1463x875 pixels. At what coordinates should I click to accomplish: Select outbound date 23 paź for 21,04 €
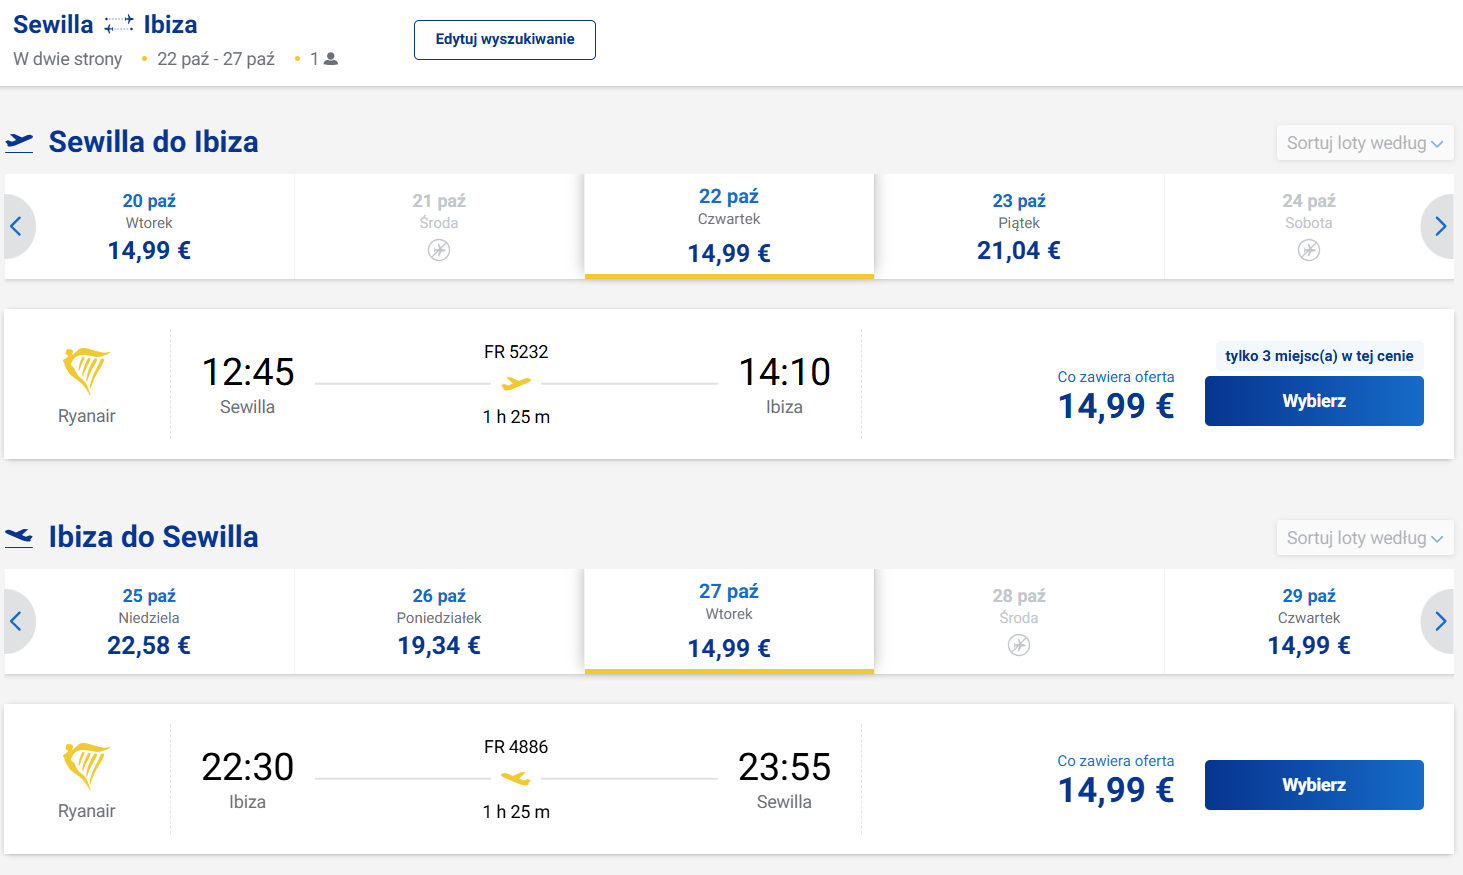coord(1019,226)
